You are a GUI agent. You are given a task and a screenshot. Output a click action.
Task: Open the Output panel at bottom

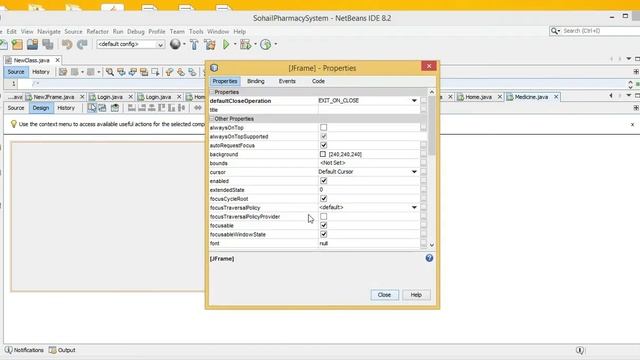tap(62, 350)
